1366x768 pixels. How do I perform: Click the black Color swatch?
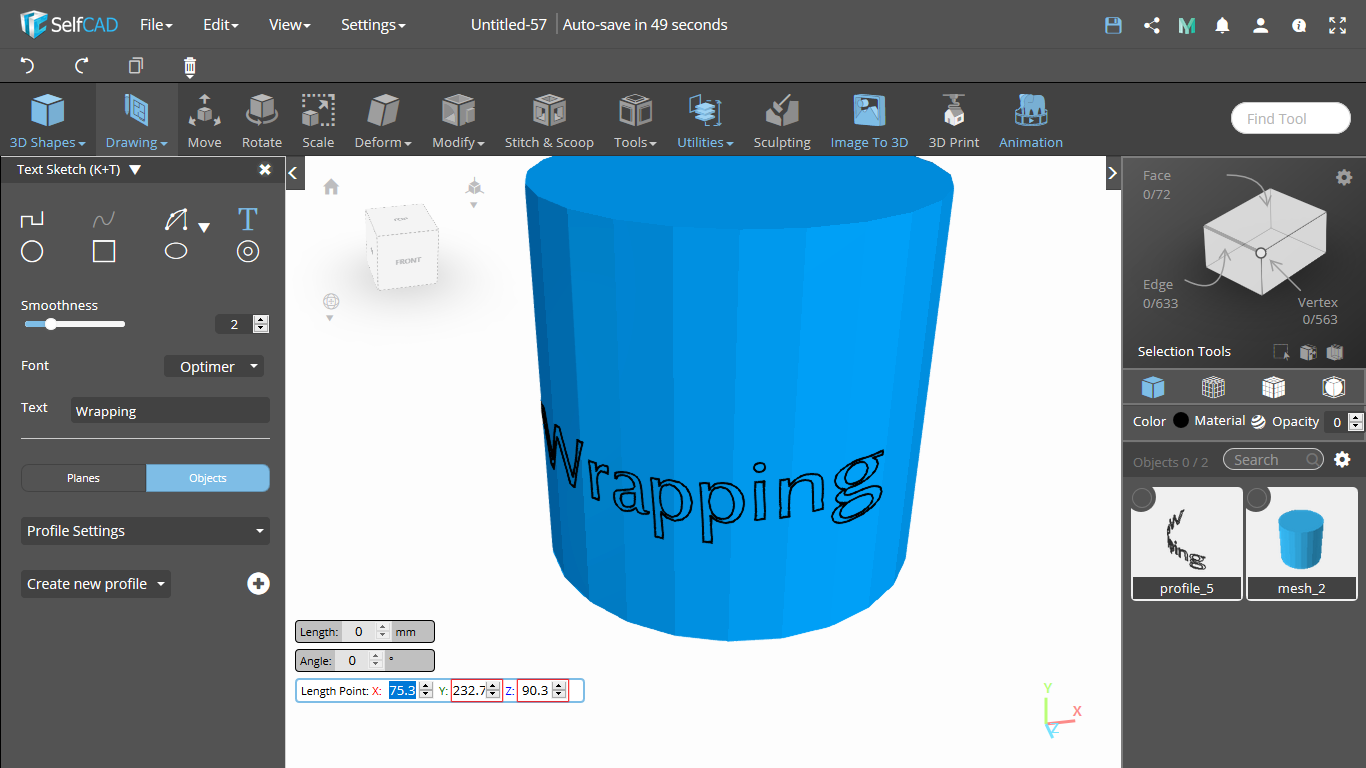pyautogui.click(x=1181, y=421)
